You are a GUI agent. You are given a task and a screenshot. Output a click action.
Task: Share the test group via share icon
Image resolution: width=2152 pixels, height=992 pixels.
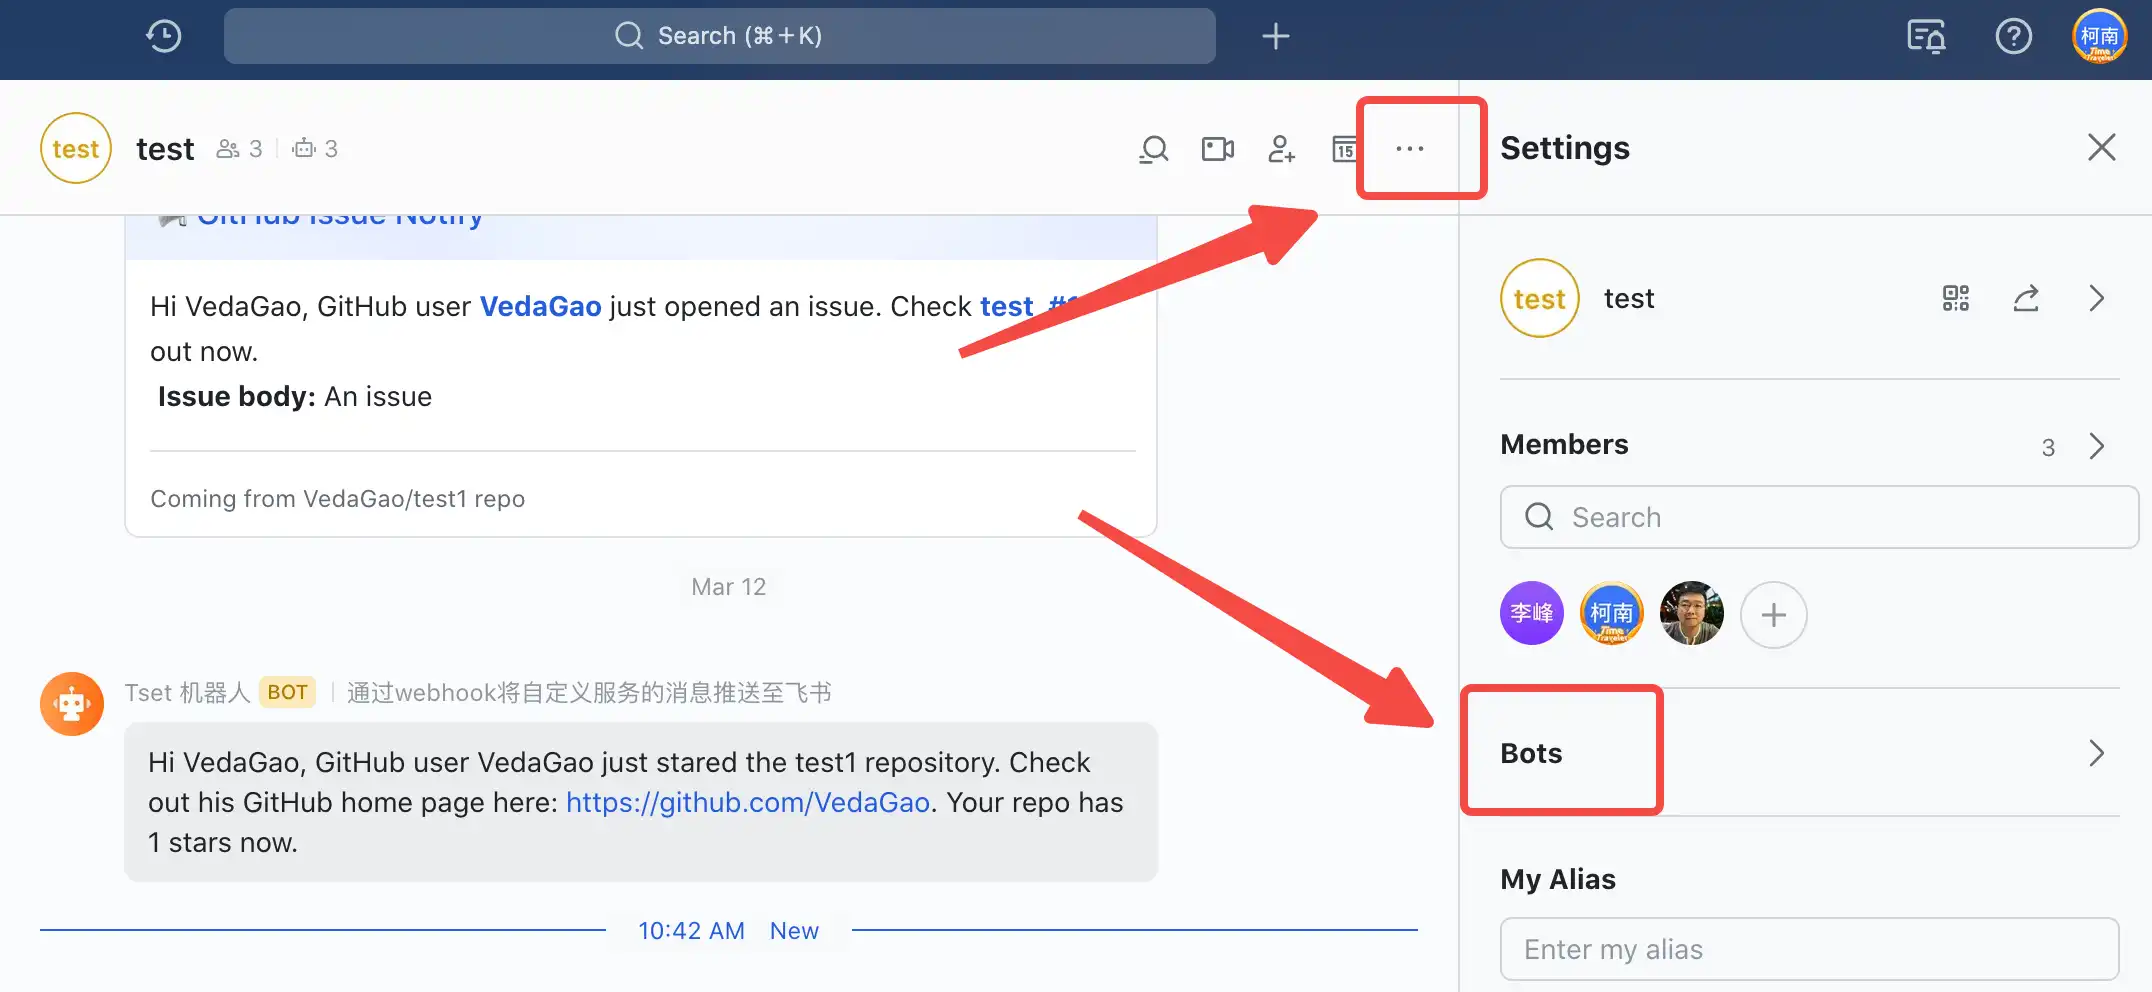click(2026, 298)
